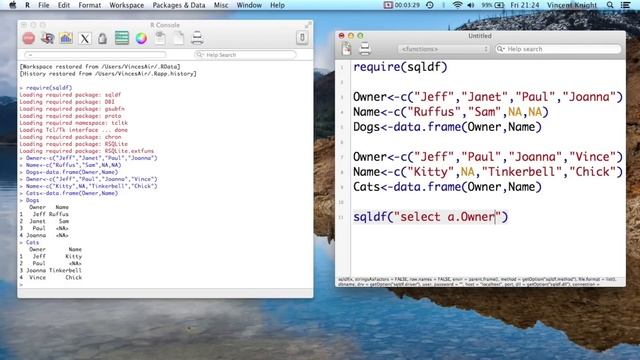Click the "Joanna Tinkerbell" row in console output
This screenshot has width=640, height=360.
pos(51,270)
